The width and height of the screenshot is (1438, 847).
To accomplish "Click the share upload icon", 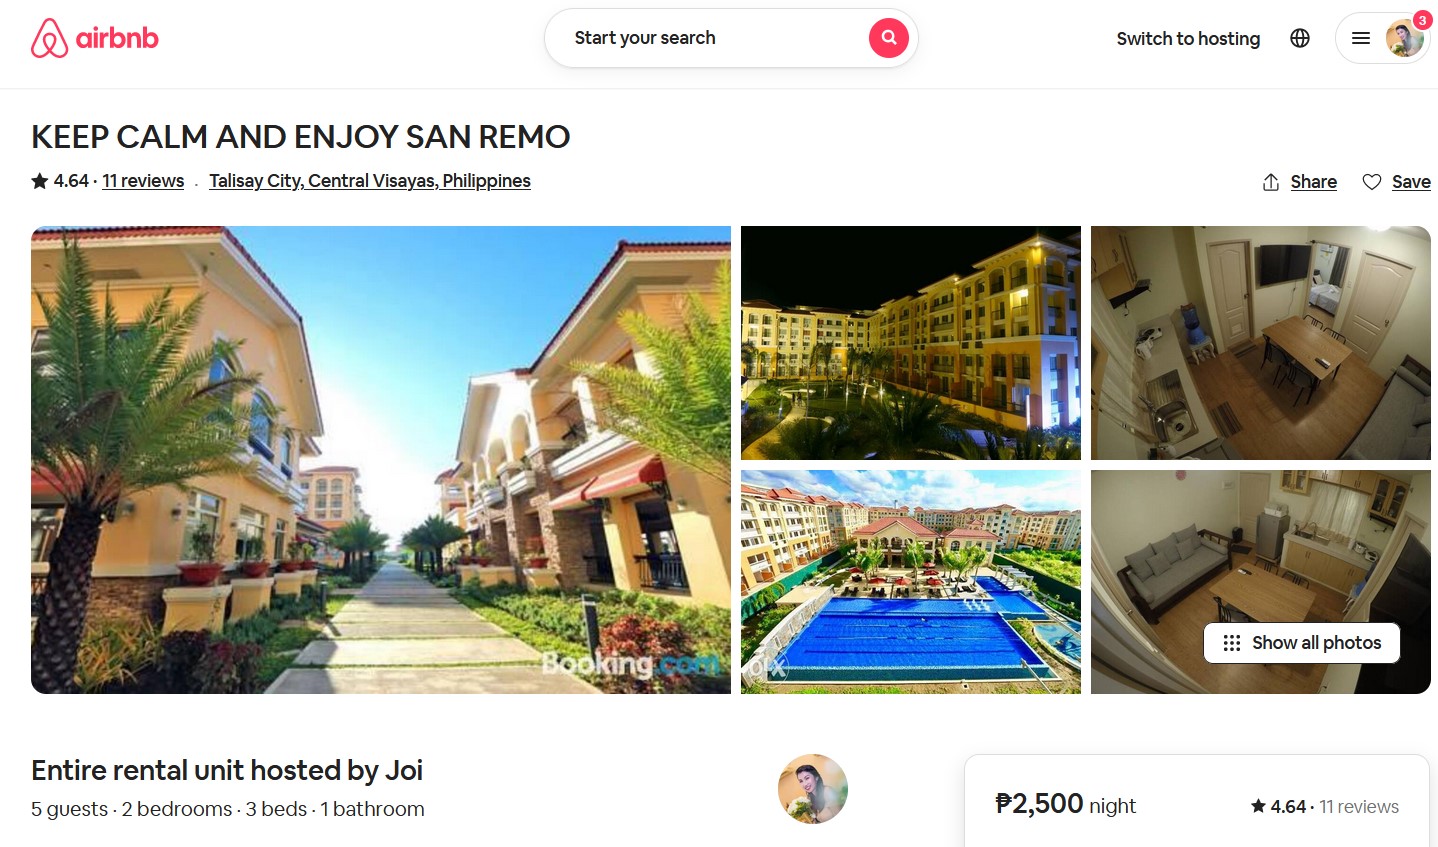I will point(1271,182).
